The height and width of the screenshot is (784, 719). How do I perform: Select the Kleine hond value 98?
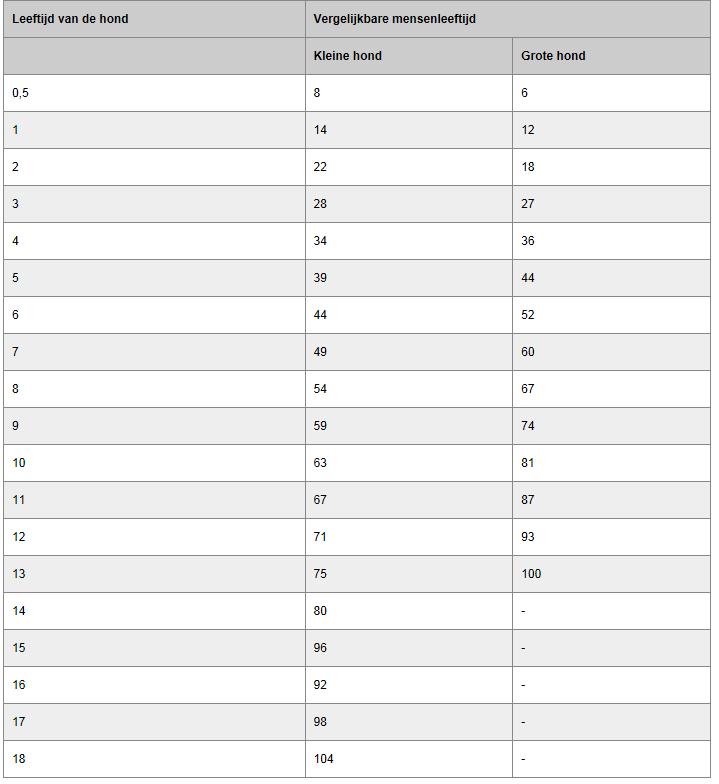pos(320,722)
